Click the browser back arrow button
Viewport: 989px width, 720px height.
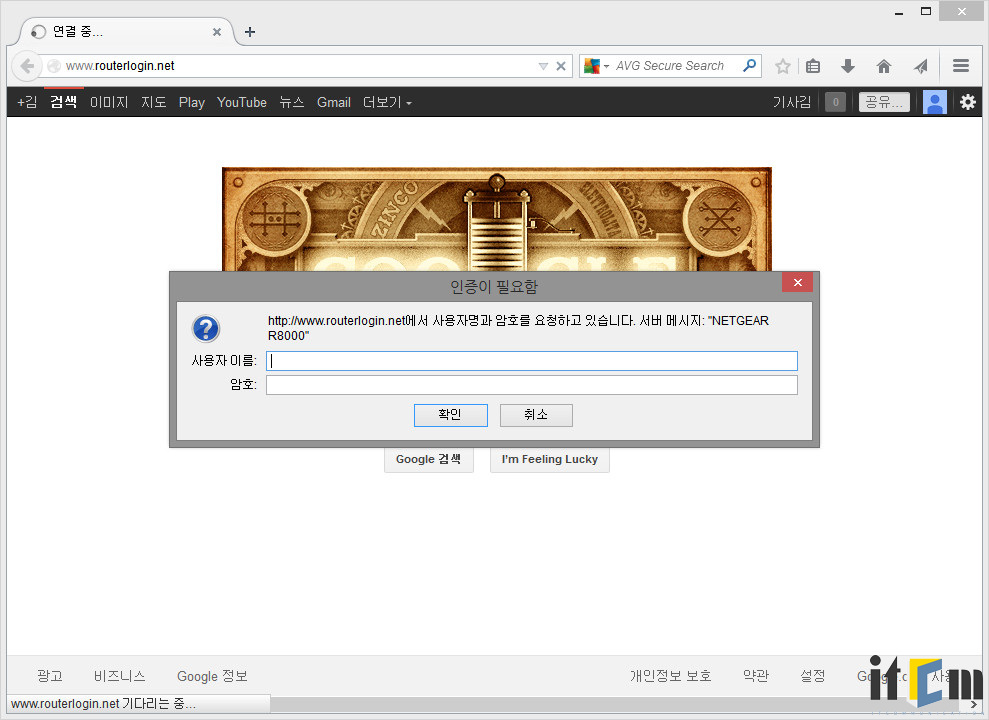point(26,66)
